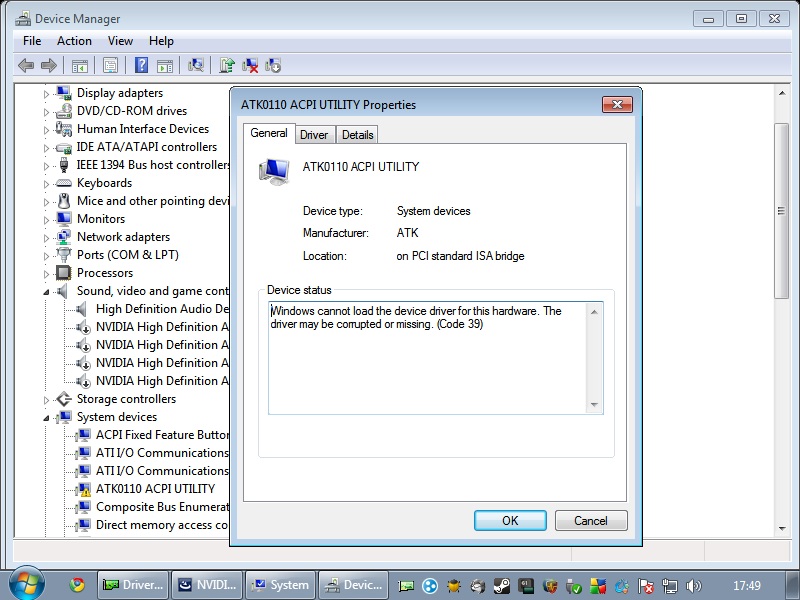Screen dimensions: 800x600
Task: Expand the Human Interface Devices node
Action: coord(46,130)
